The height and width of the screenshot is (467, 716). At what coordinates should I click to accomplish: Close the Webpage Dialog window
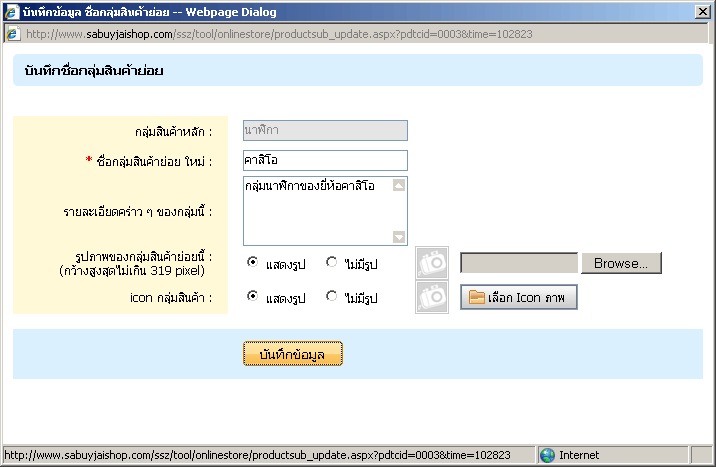[702, 12]
